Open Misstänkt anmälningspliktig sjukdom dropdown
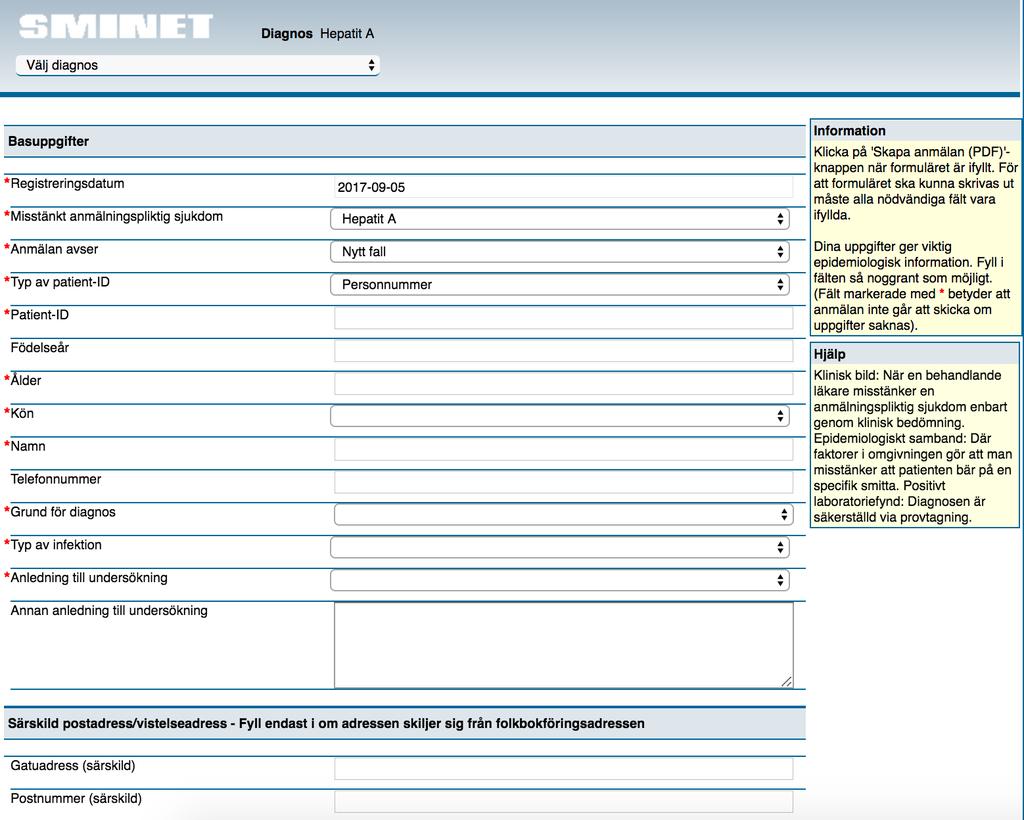Screen dimensions: 1024x820 (560, 219)
